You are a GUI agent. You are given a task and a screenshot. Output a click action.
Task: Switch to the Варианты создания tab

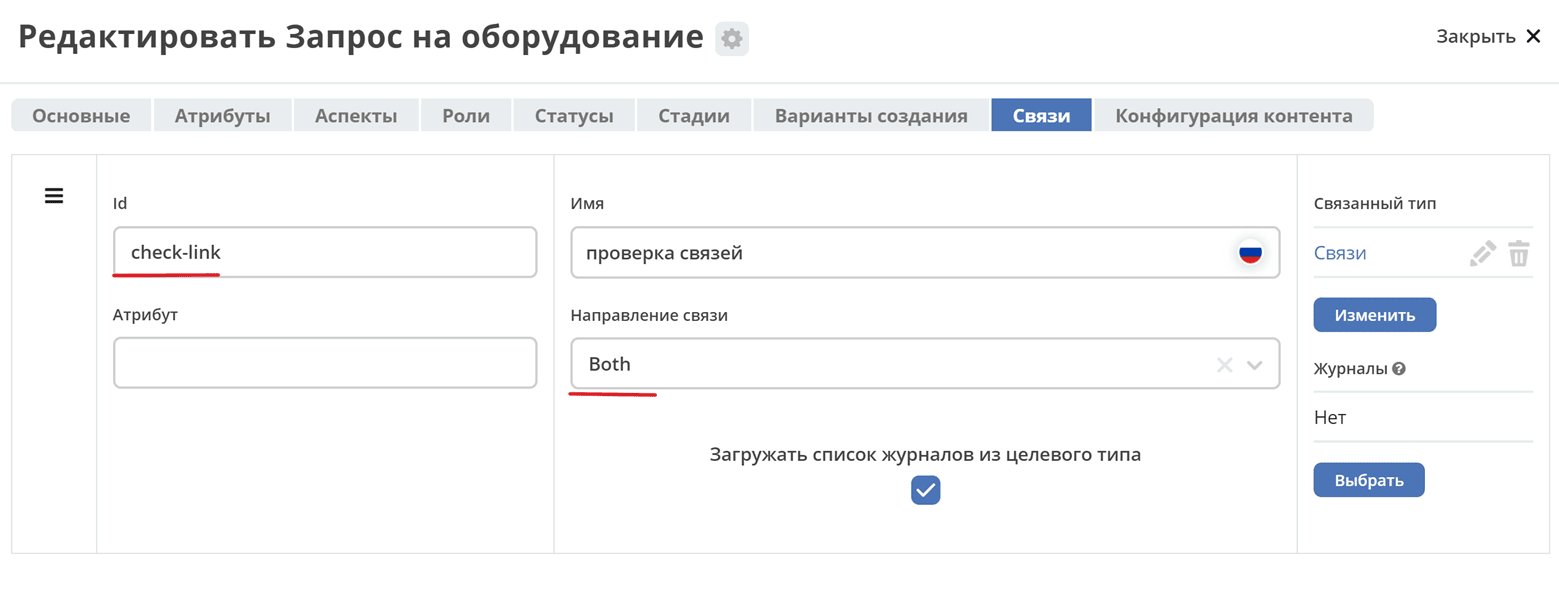(871, 115)
